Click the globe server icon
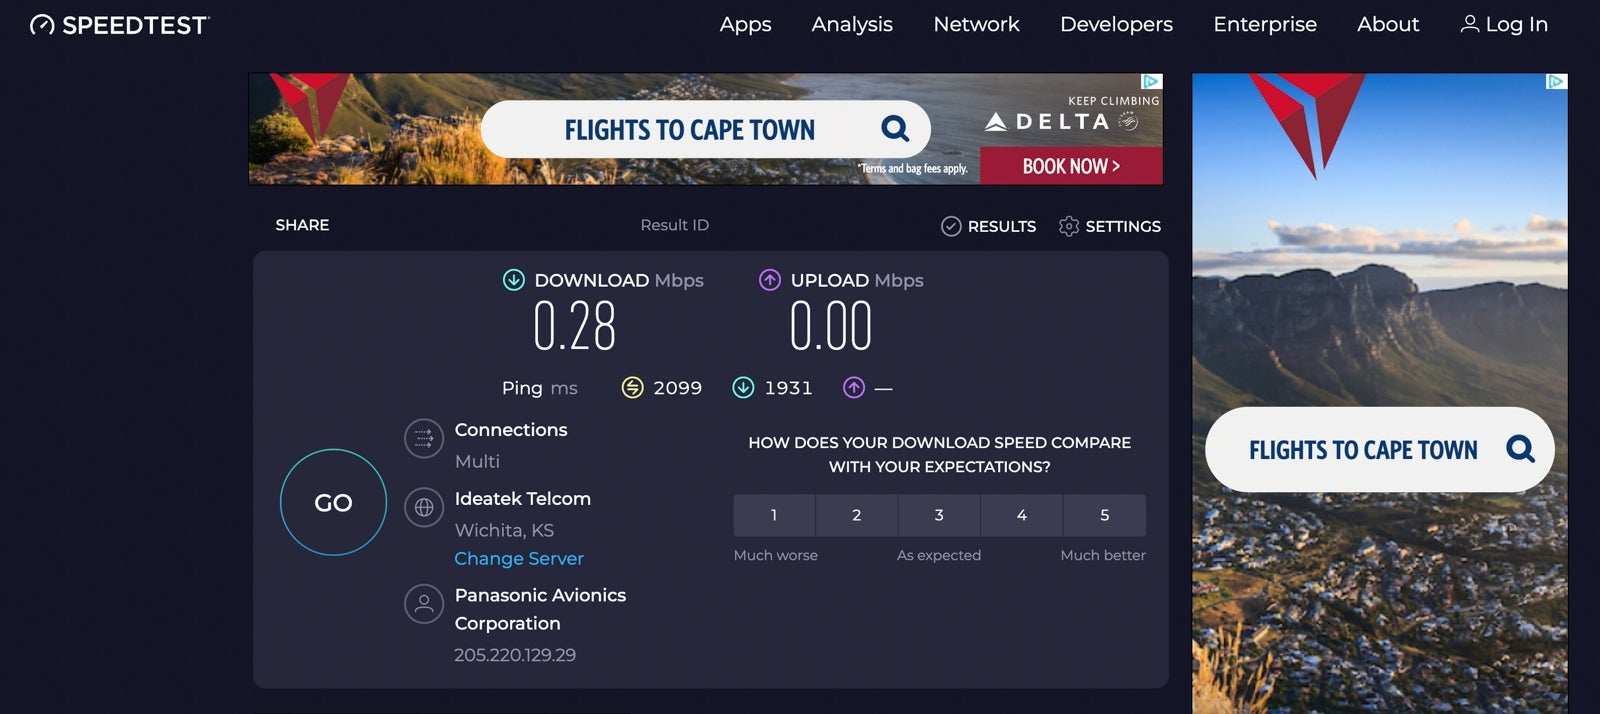 pos(424,507)
